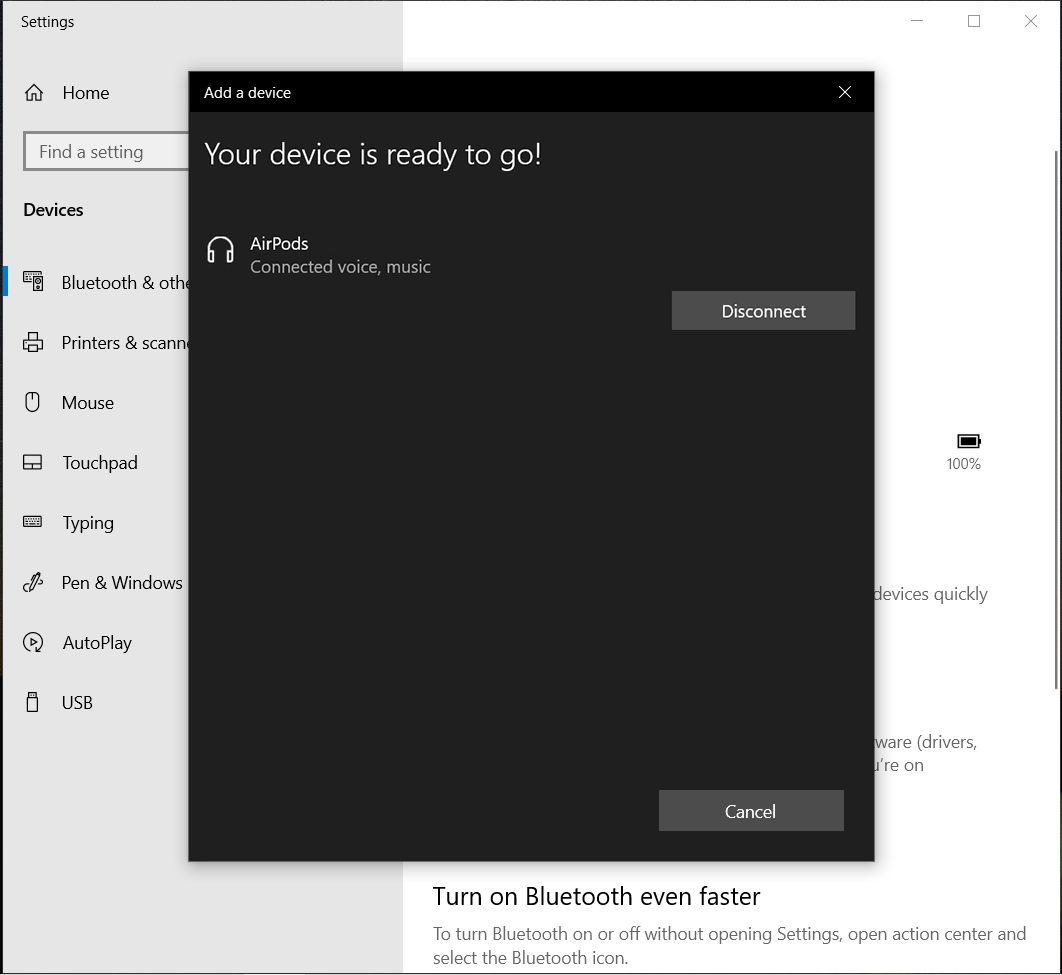Screen dimensions: 1062x975
Task: Open the USB settings page
Action: 77,703
